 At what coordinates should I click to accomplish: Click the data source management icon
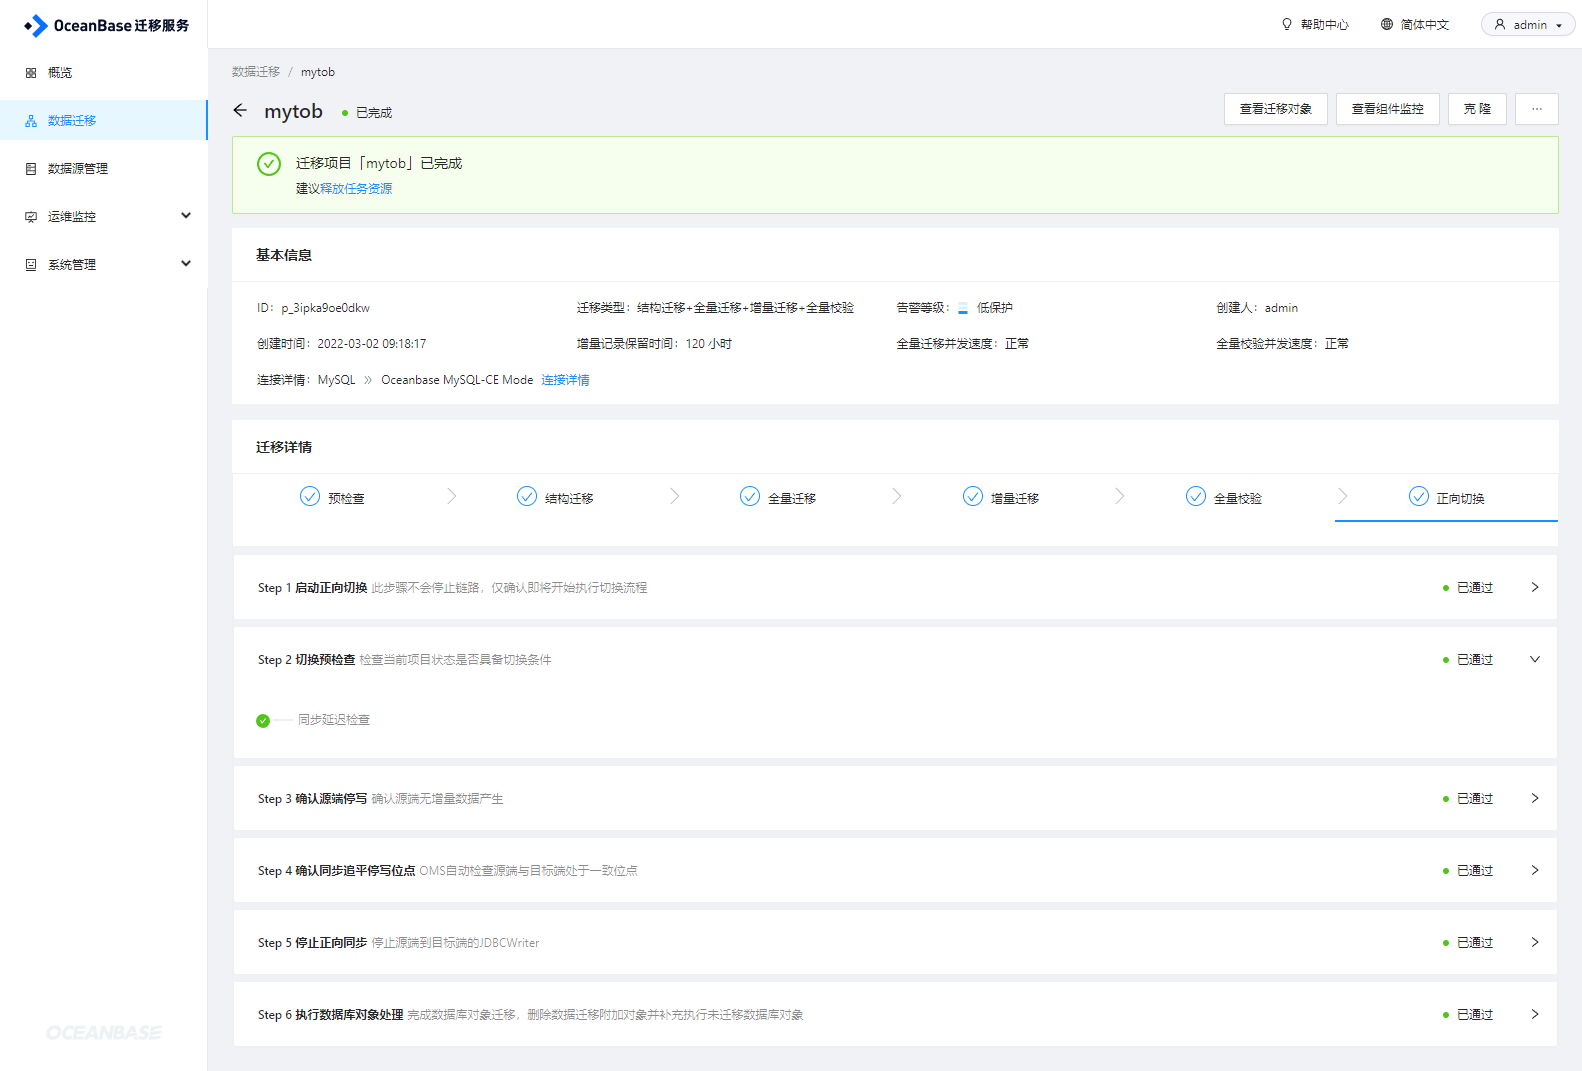[x=31, y=169]
